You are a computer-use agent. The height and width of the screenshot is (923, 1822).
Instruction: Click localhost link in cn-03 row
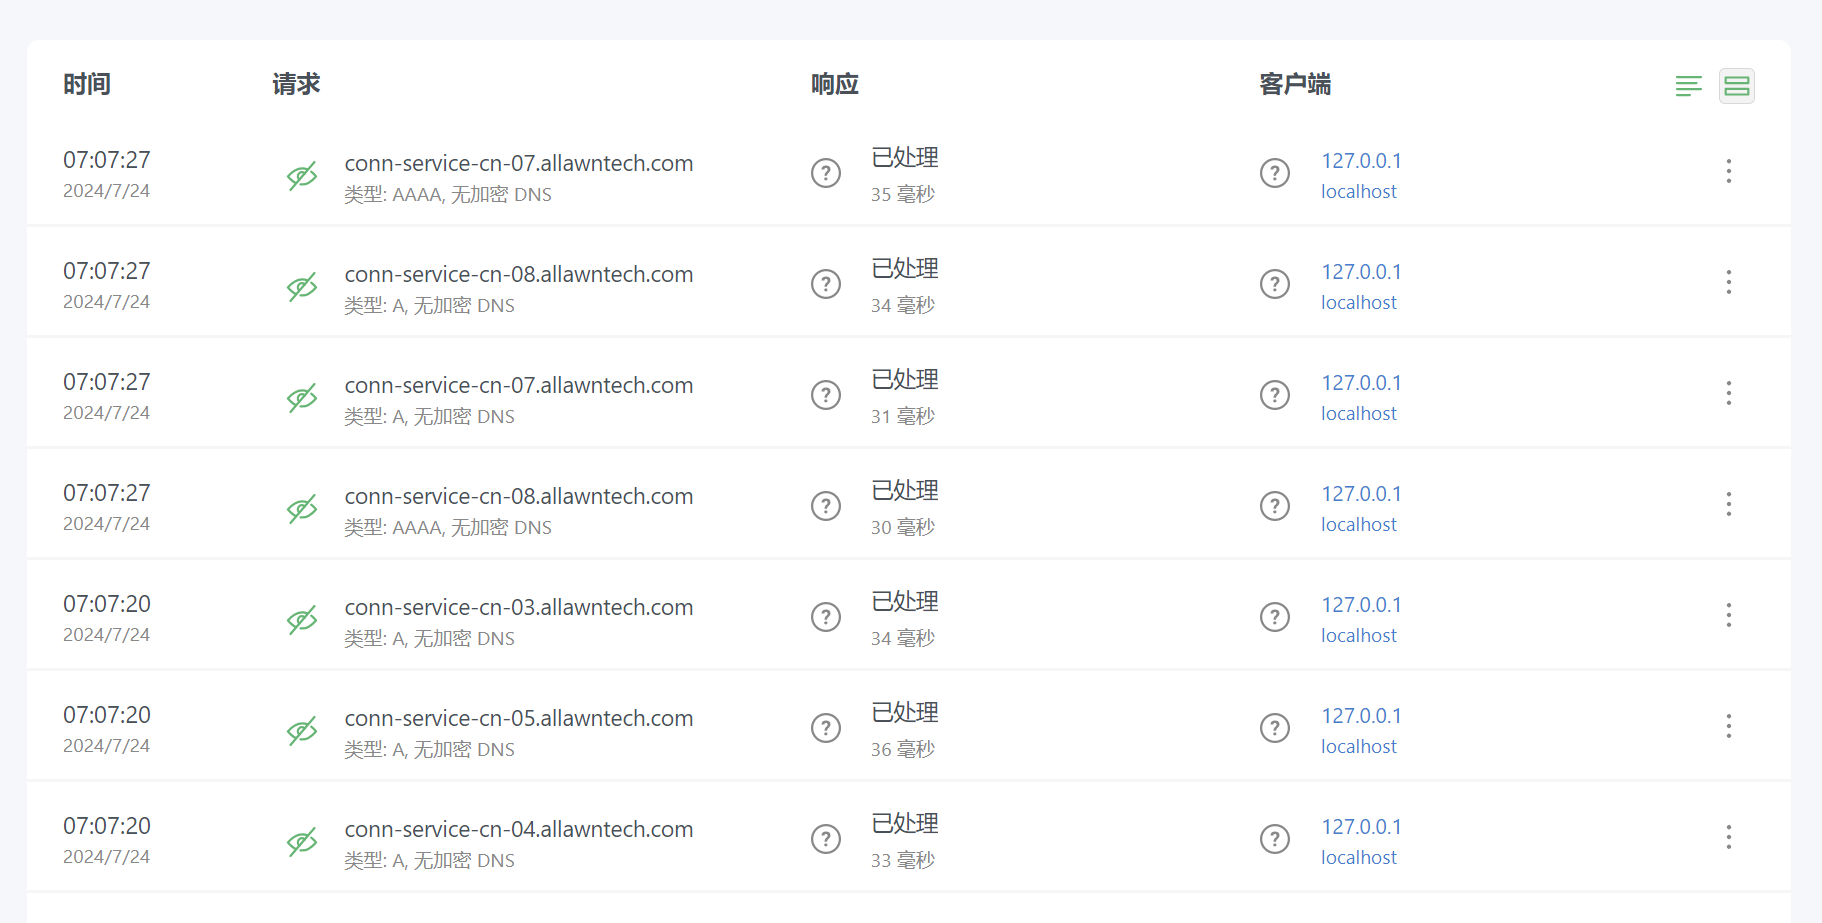(x=1359, y=635)
